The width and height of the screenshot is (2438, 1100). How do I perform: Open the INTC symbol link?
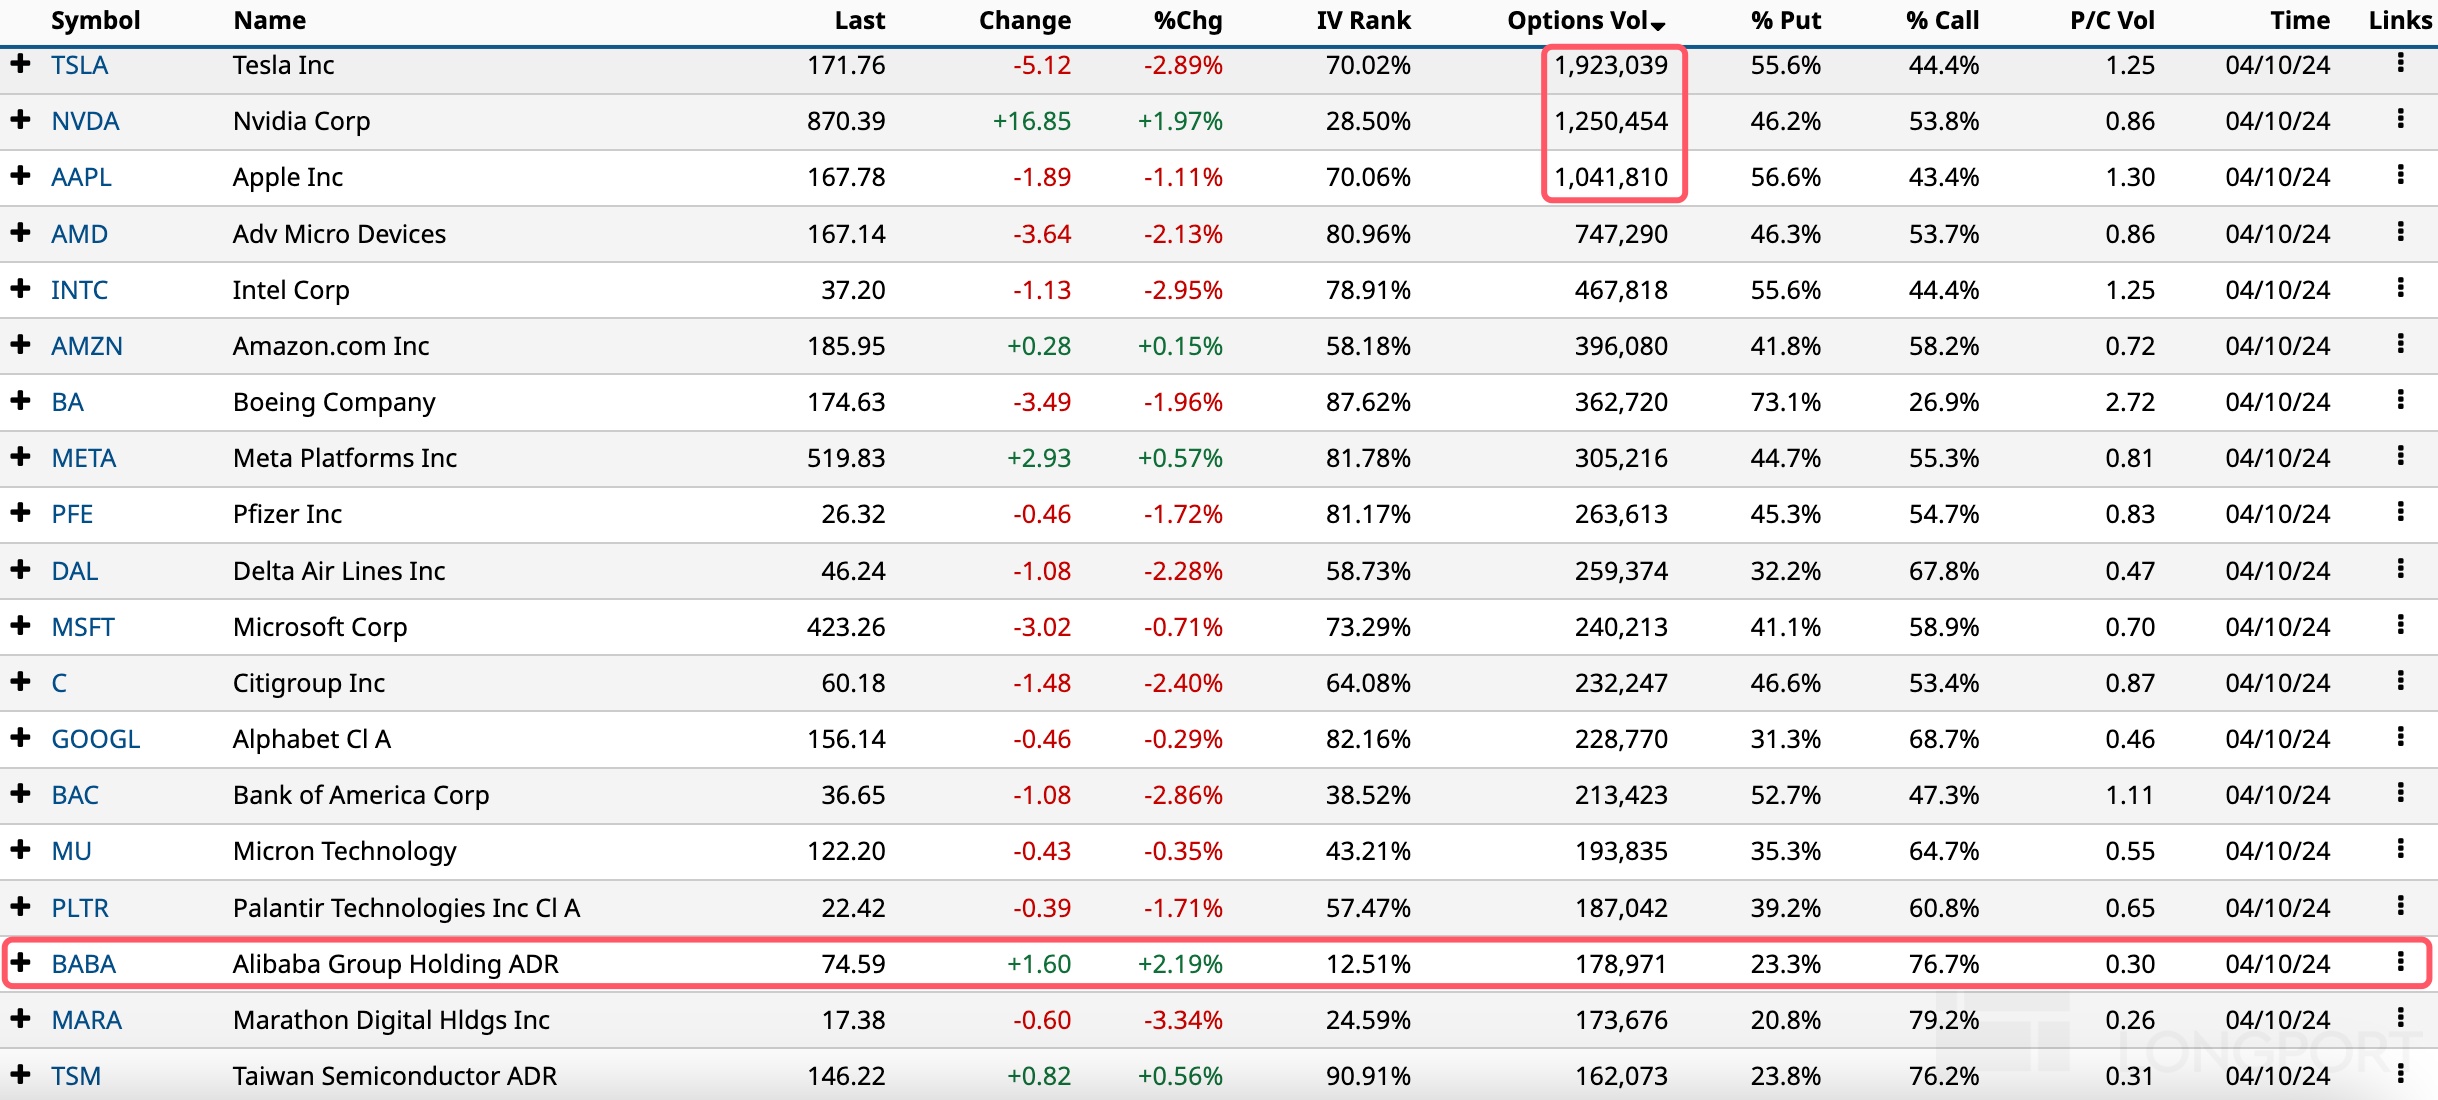click(x=79, y=290)
